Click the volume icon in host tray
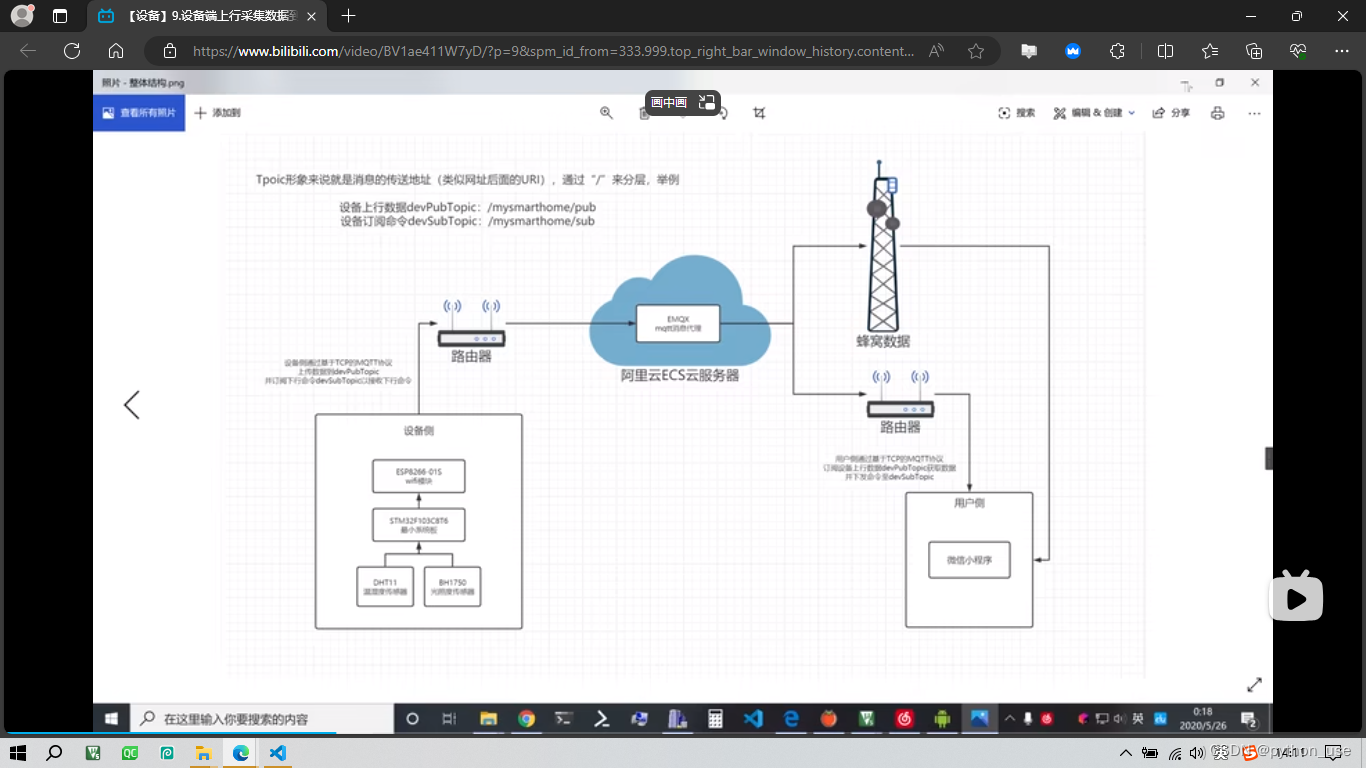1366x768 pixels. pyautogui.click(x=1198, y=752)
